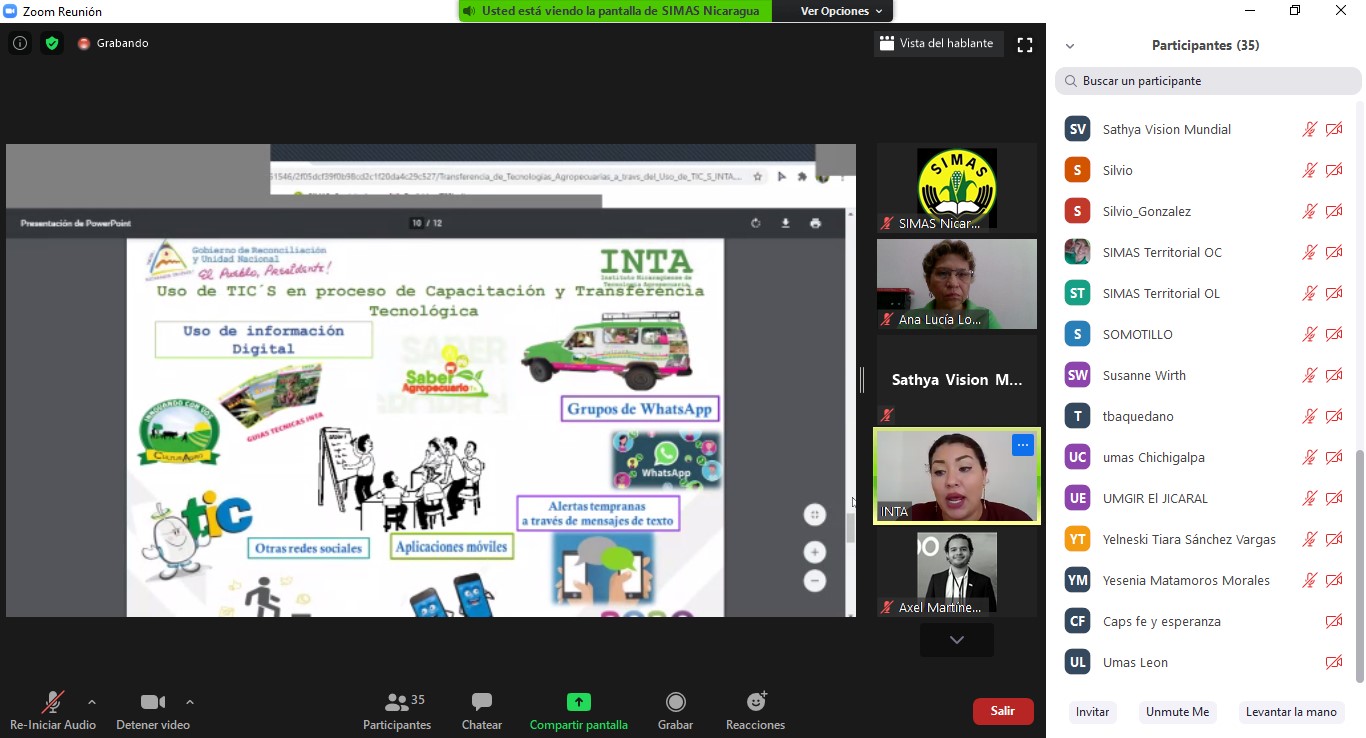Select participant SIMAS Territorial OC
Viewport: 1366px width, 738px height.
click(1205, 252)
